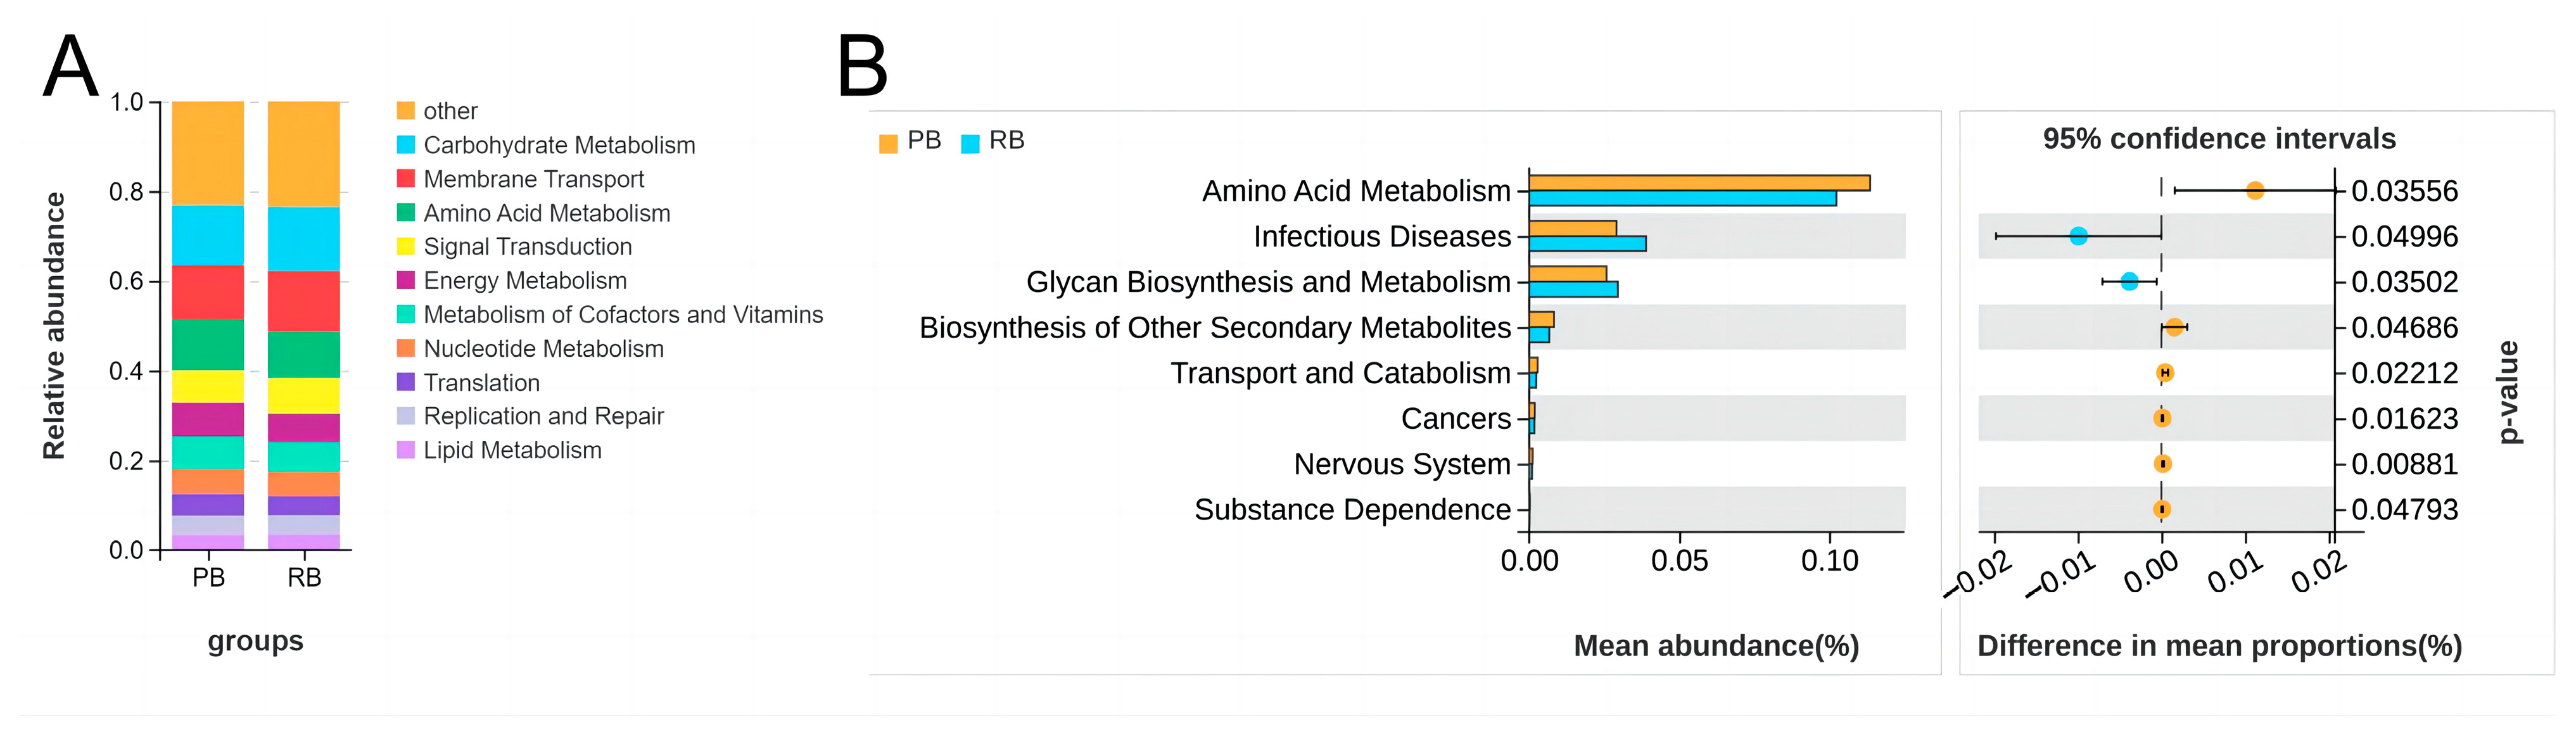
Task: Click the Replication and Repair legend label
Action: (543, 416)
